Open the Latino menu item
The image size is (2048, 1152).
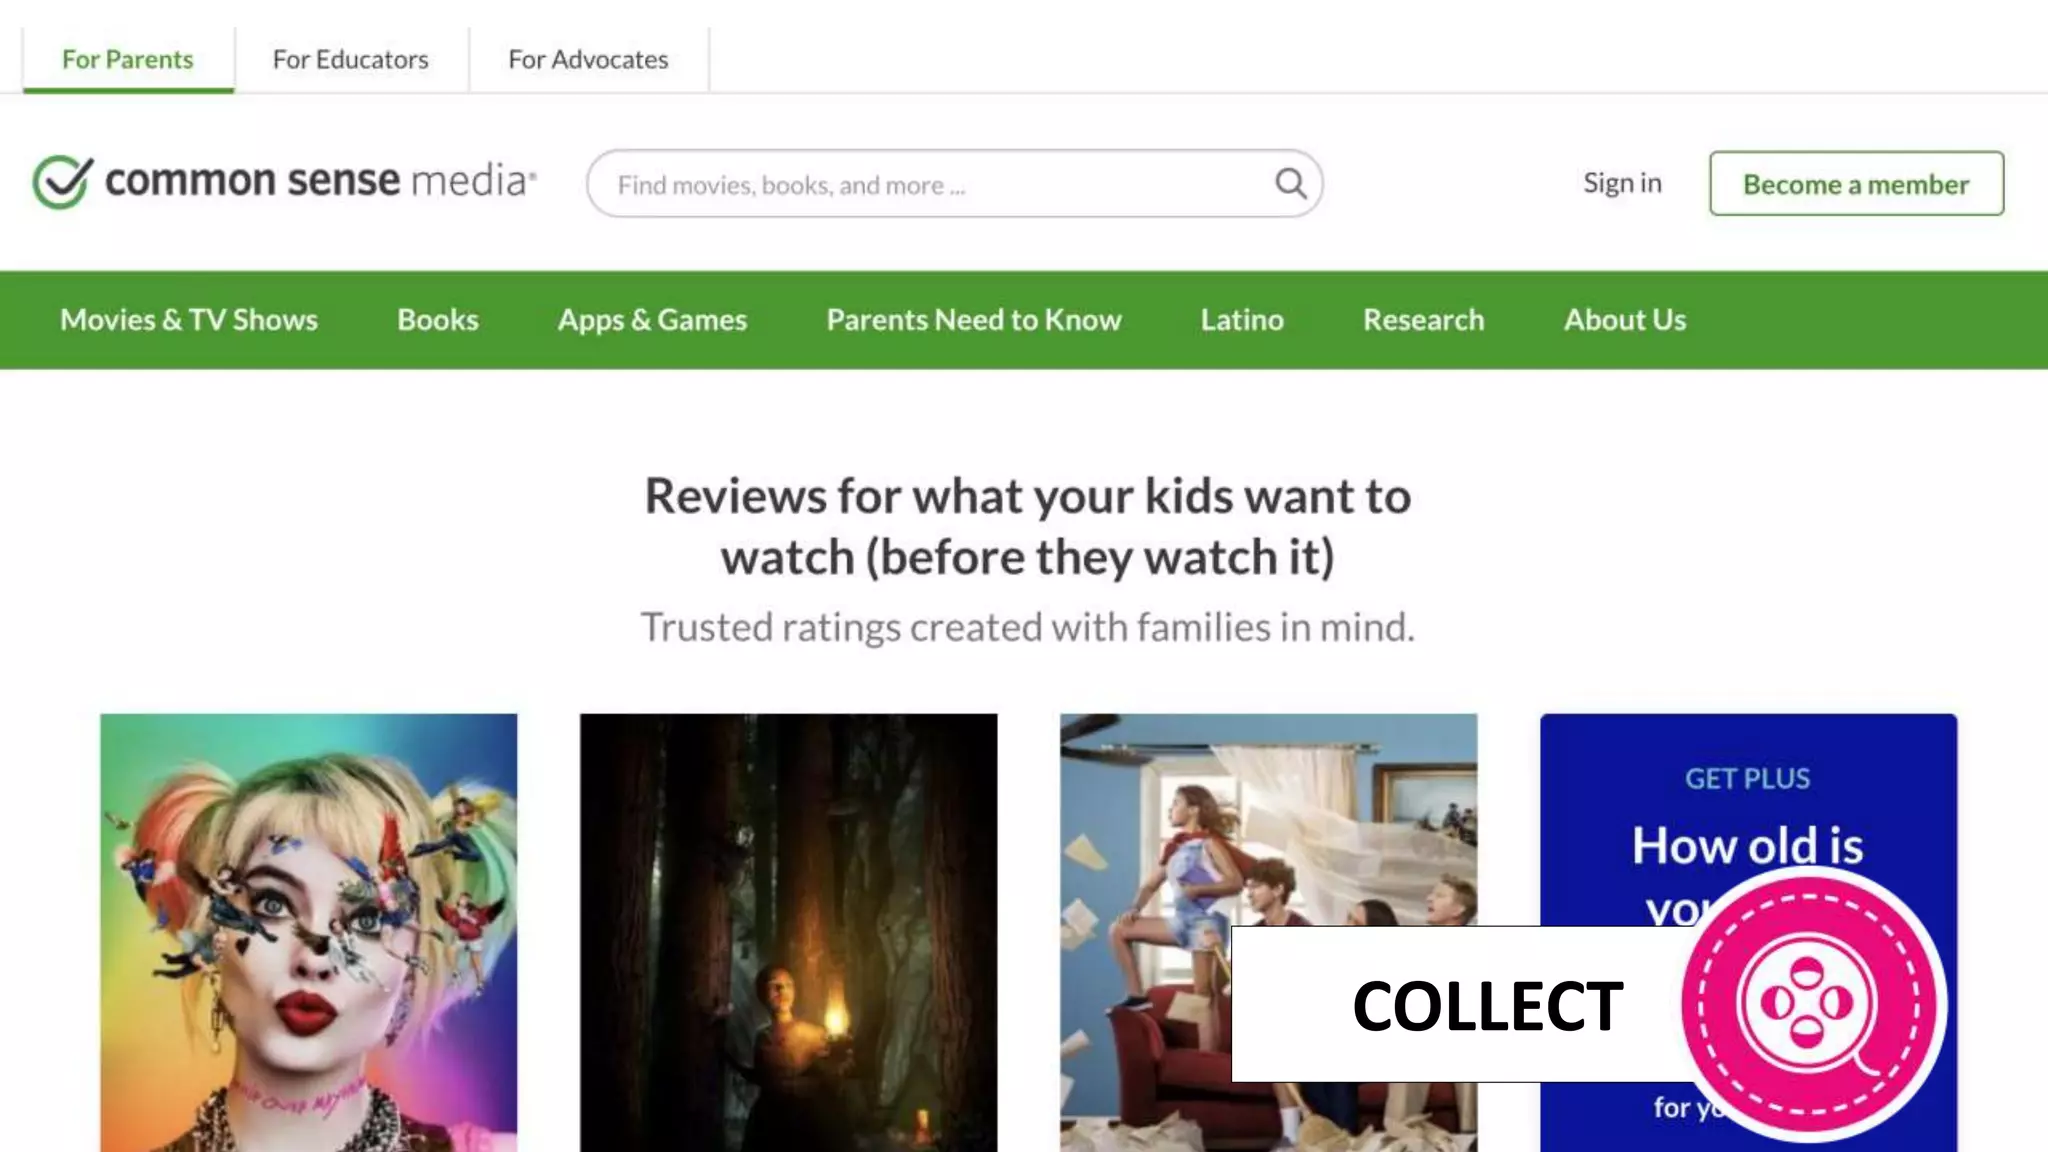pyautogui.click(x=1242, y=320)
